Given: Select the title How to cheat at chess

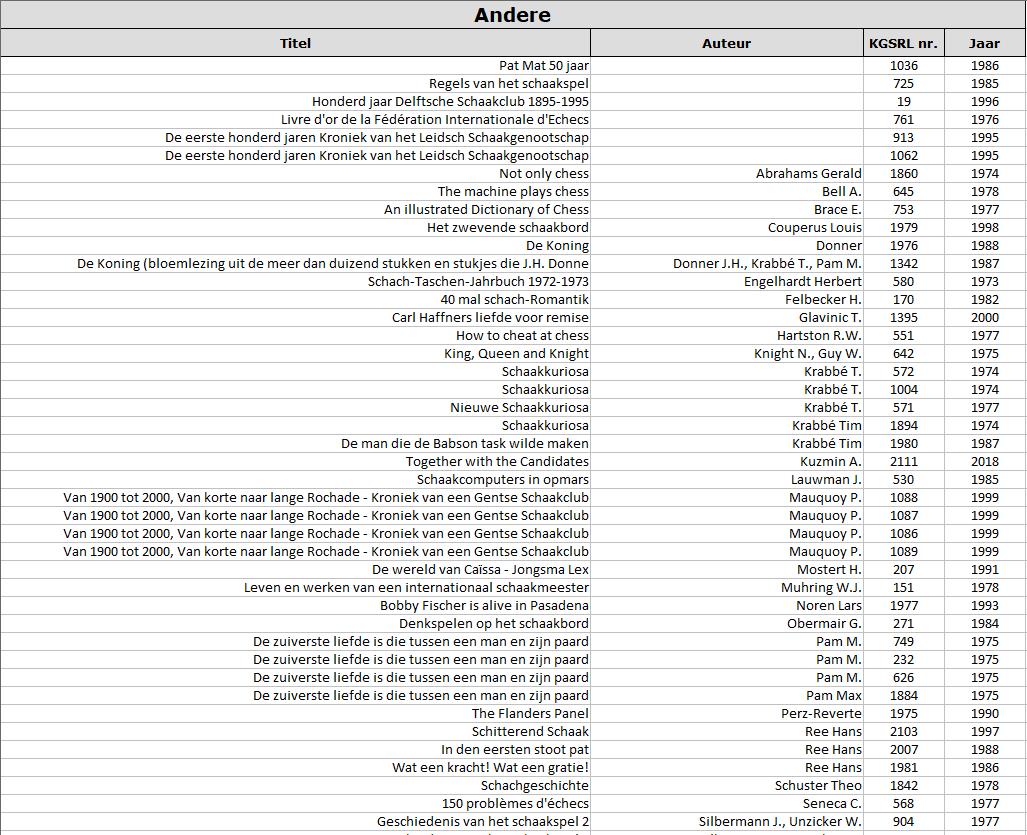Looking at the screenshot, I should tap(522, 336).
